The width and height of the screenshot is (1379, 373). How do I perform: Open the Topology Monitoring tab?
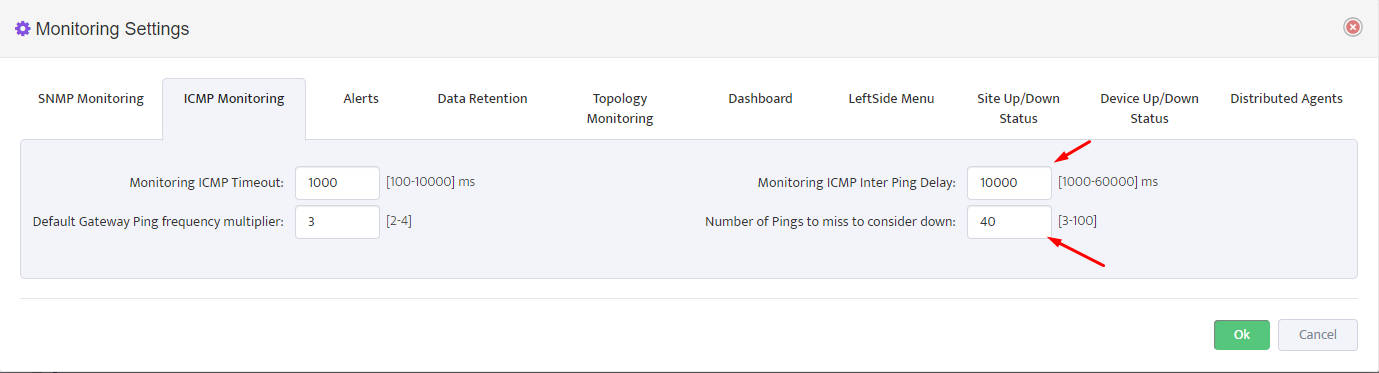coord(620,108)
